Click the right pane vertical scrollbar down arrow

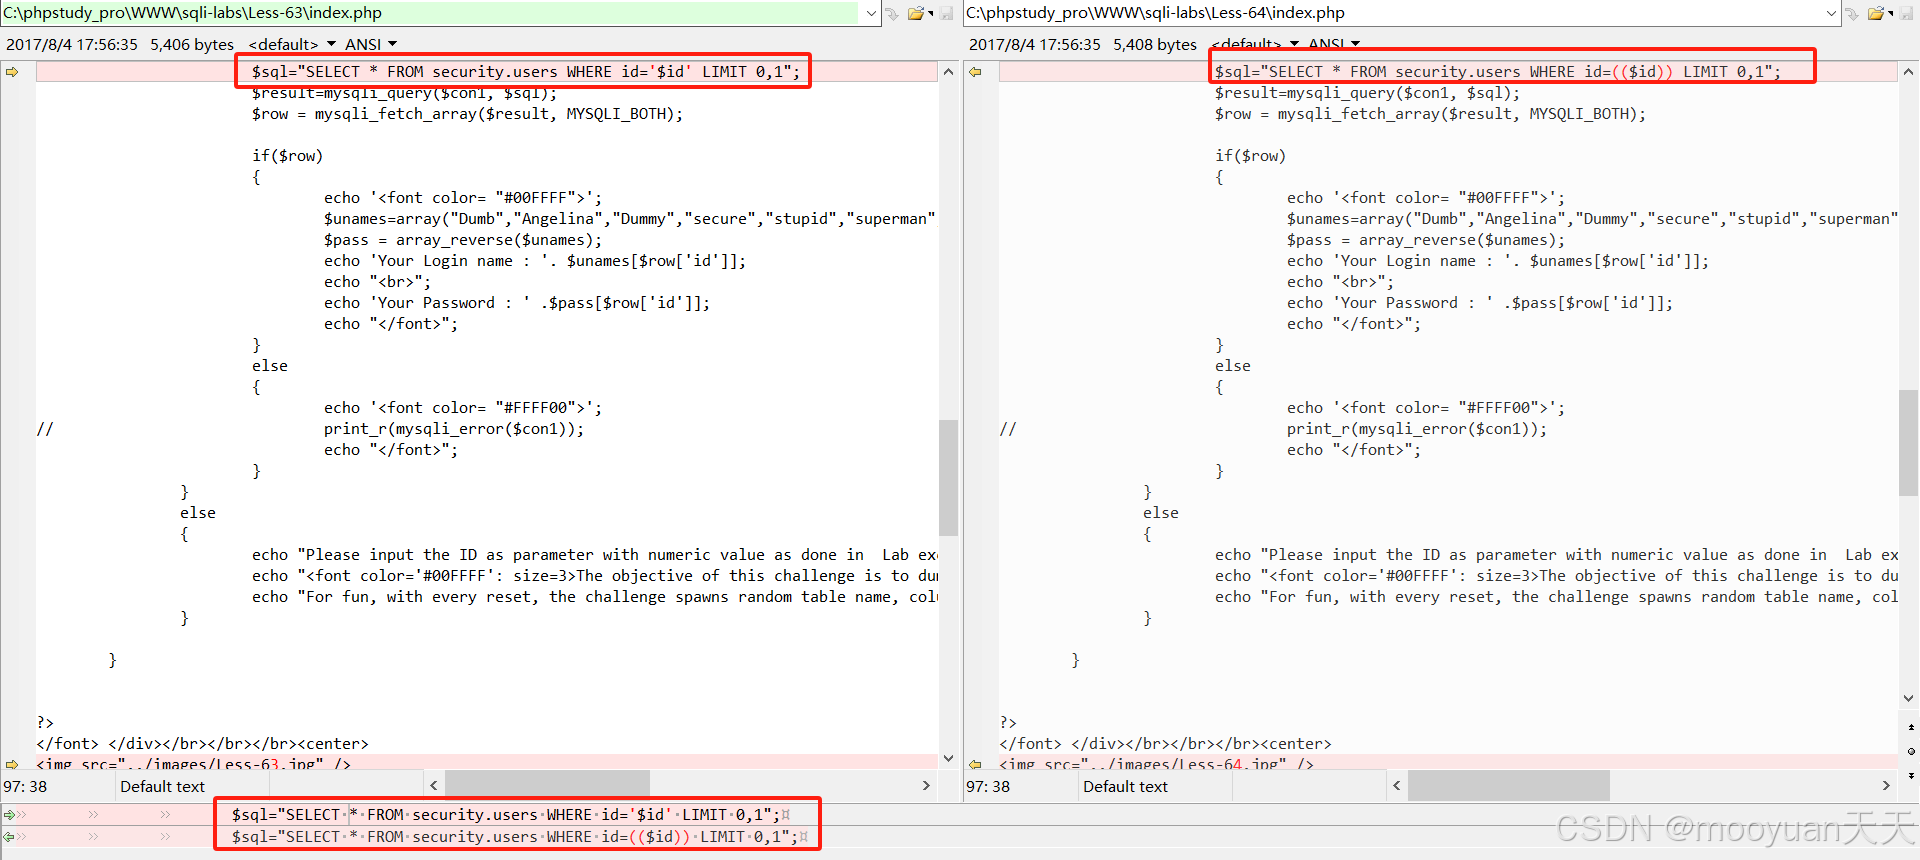pos(1909,698)
